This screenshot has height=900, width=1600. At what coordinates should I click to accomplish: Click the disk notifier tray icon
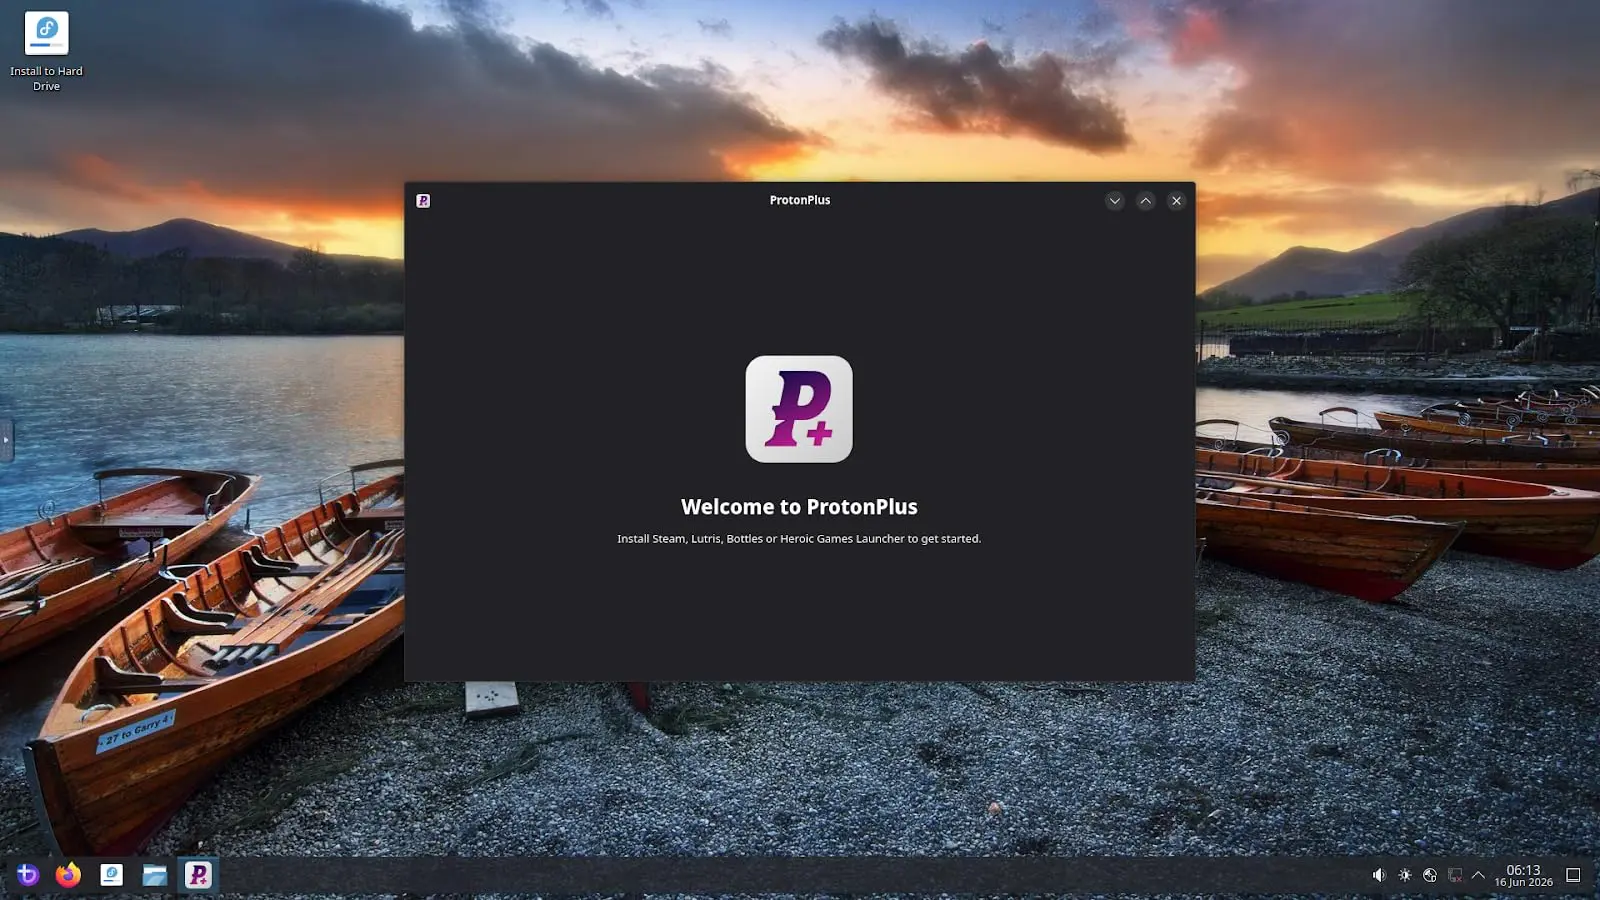(x=1430, y=875)
